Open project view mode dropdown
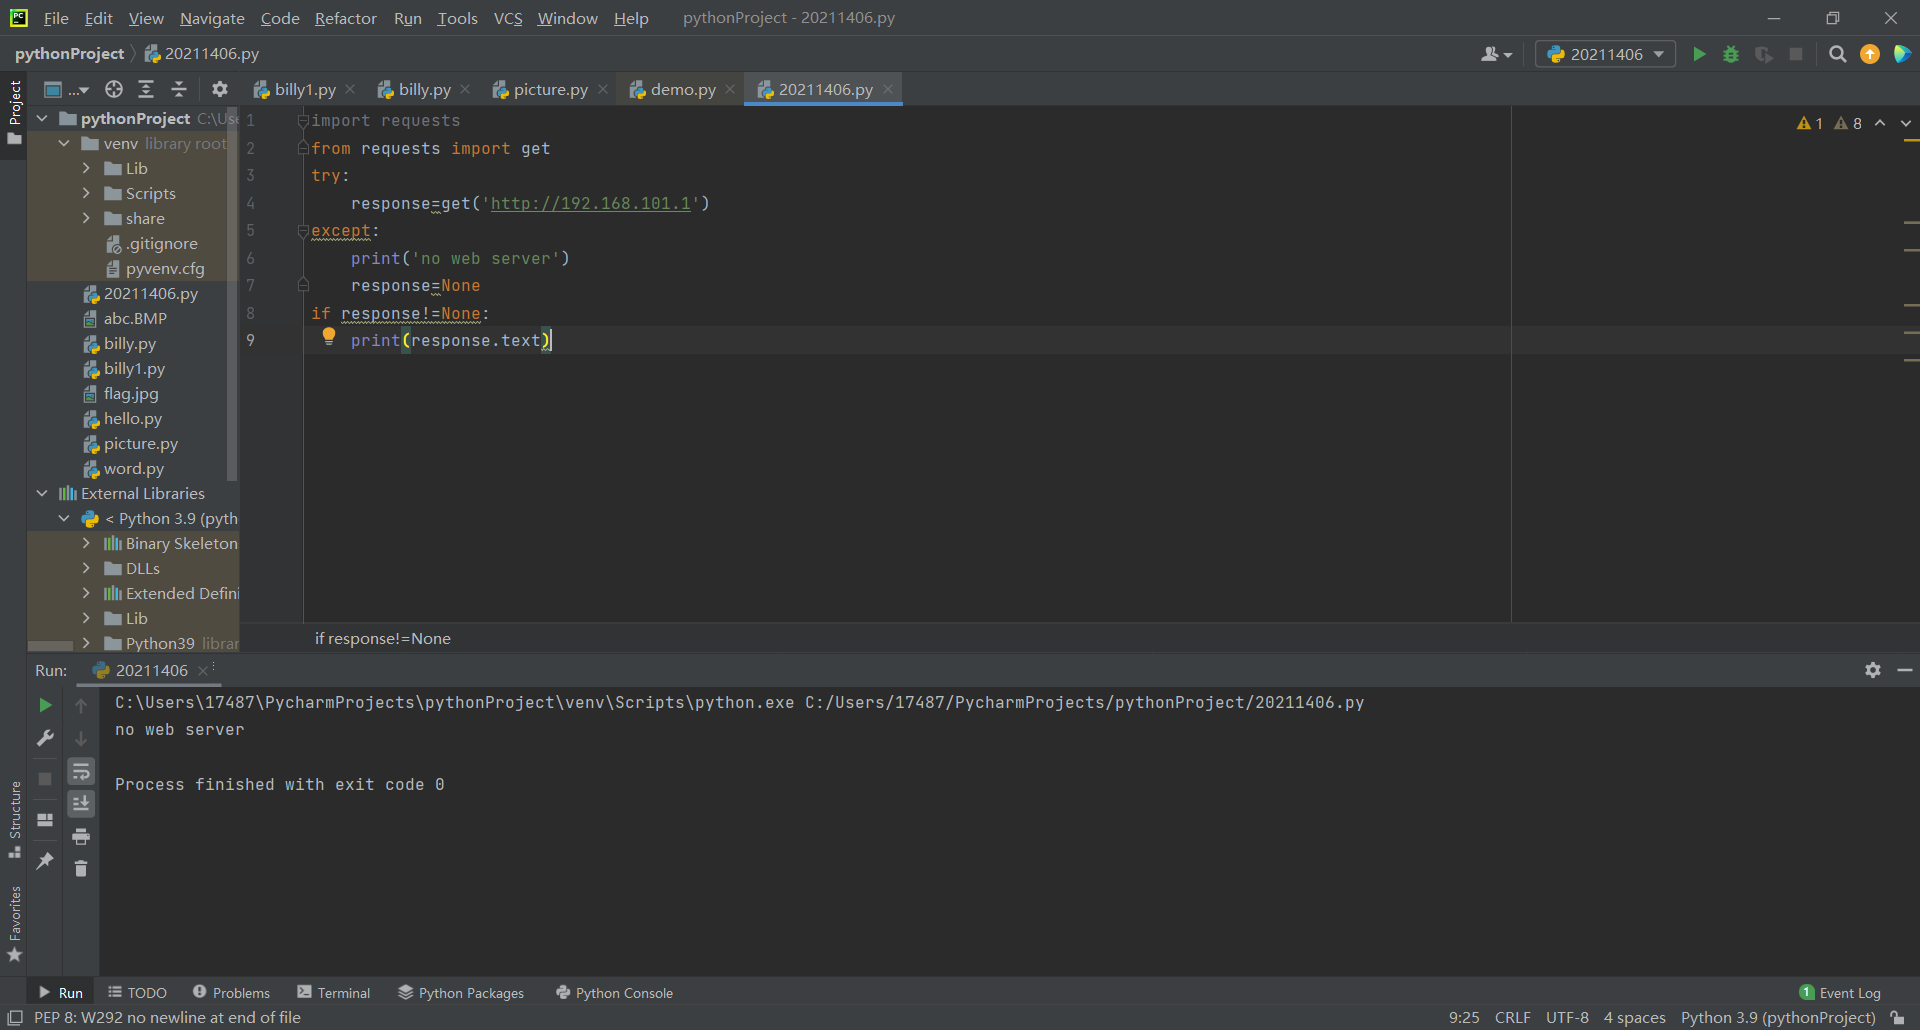Viewport: 1920px width, 1030px height. click(x=66, y=89)
